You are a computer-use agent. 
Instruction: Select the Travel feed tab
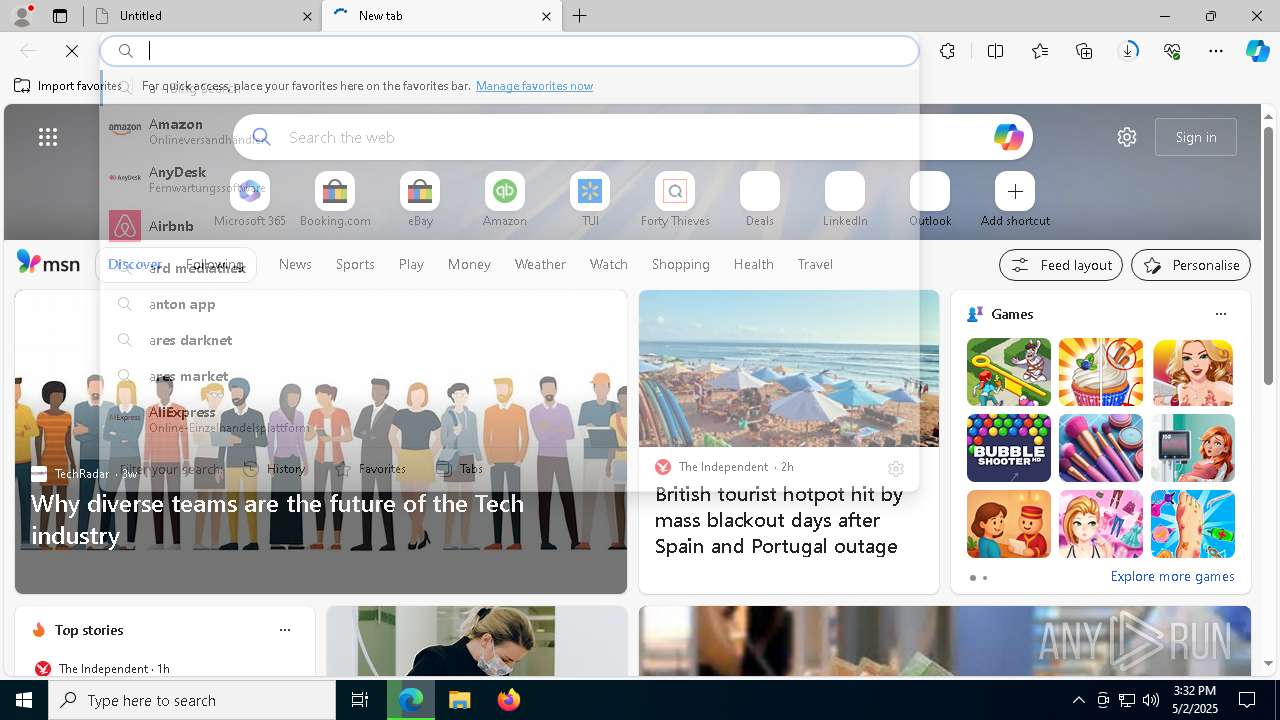(815, 264)
